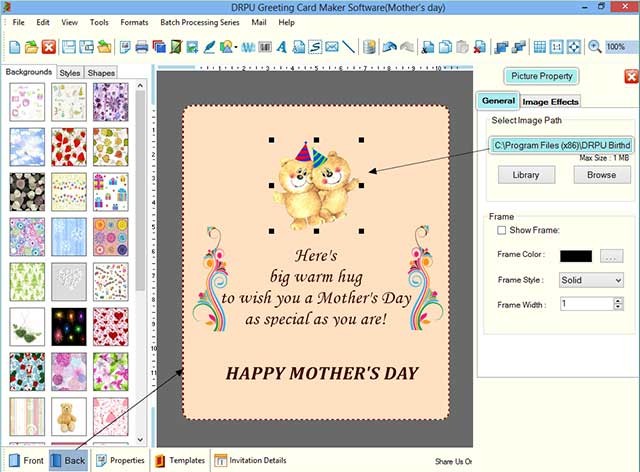Click the Frame Width stepper arrows
Screen dimensions: 640x472
[x=619, y=303]
